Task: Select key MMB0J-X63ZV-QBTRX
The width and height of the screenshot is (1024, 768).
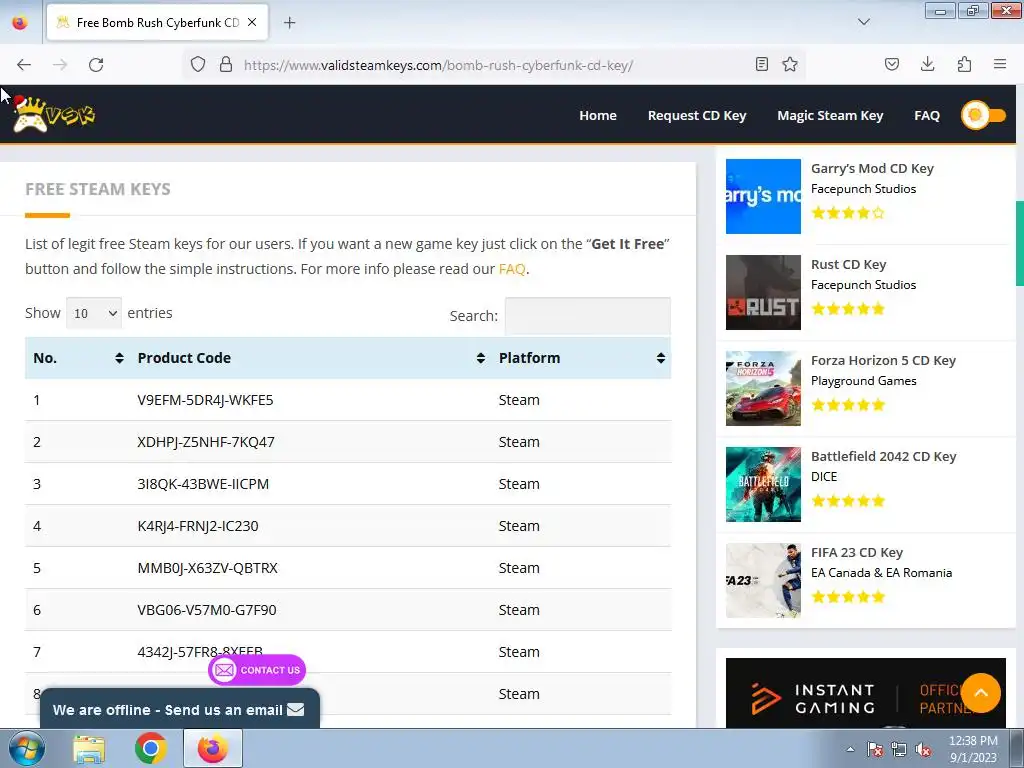Action: (207, 568)
